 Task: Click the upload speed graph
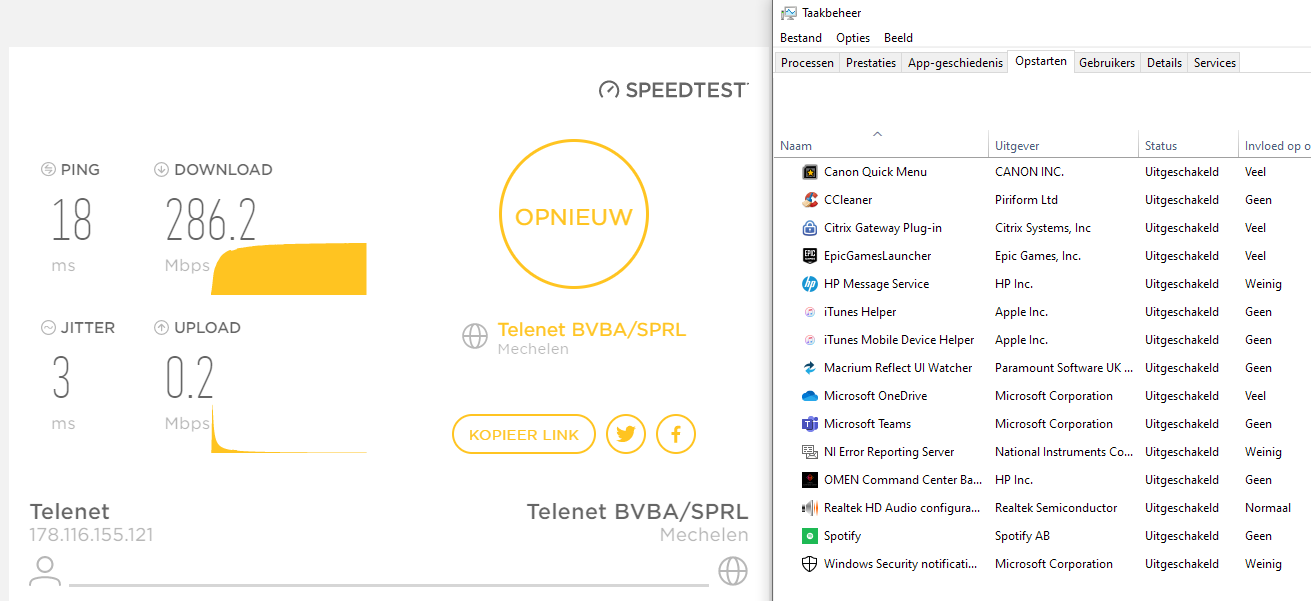pyautogui.click(x=289, y=427)
